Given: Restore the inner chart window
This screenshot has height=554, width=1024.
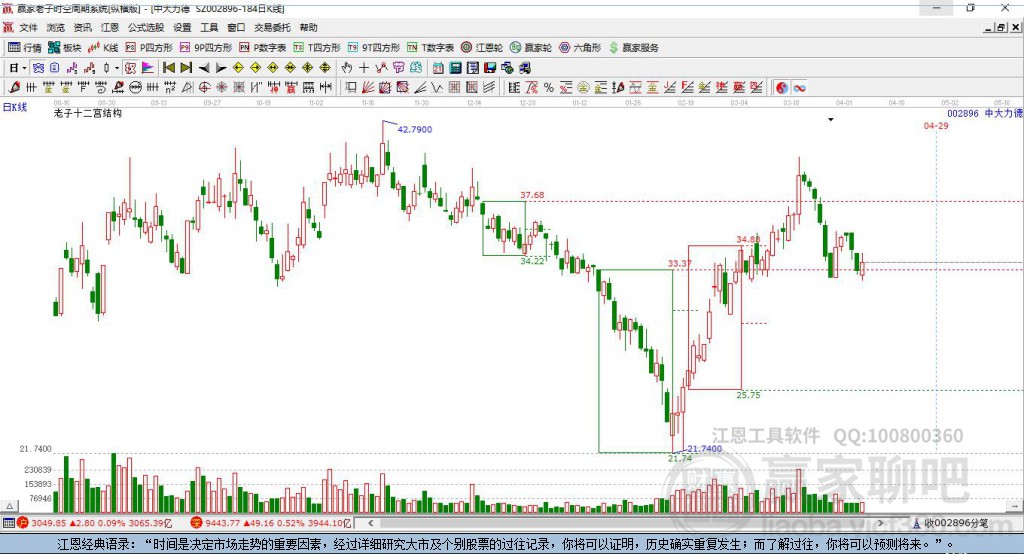Looking at the screenshot, I should click(1001, 27).
